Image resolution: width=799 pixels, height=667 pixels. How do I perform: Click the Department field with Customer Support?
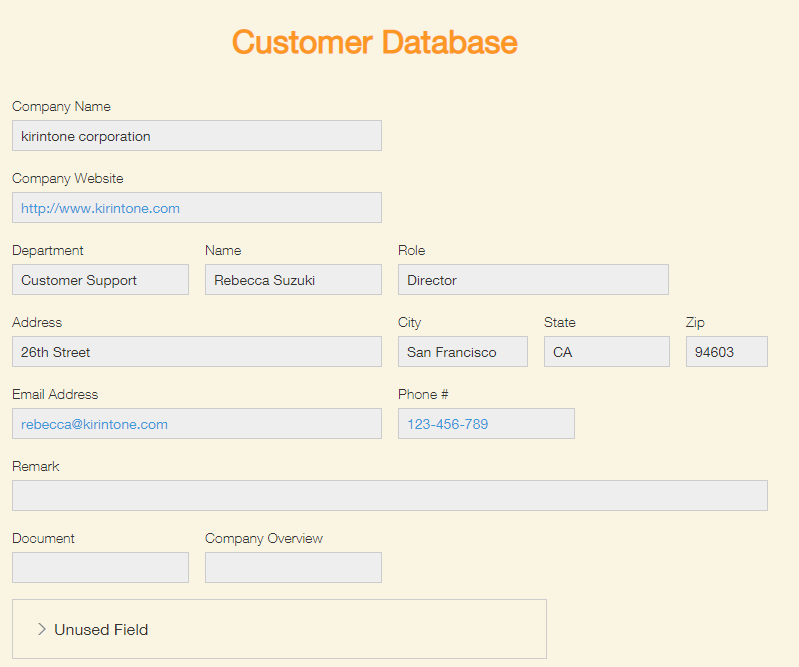click(100, 280)
